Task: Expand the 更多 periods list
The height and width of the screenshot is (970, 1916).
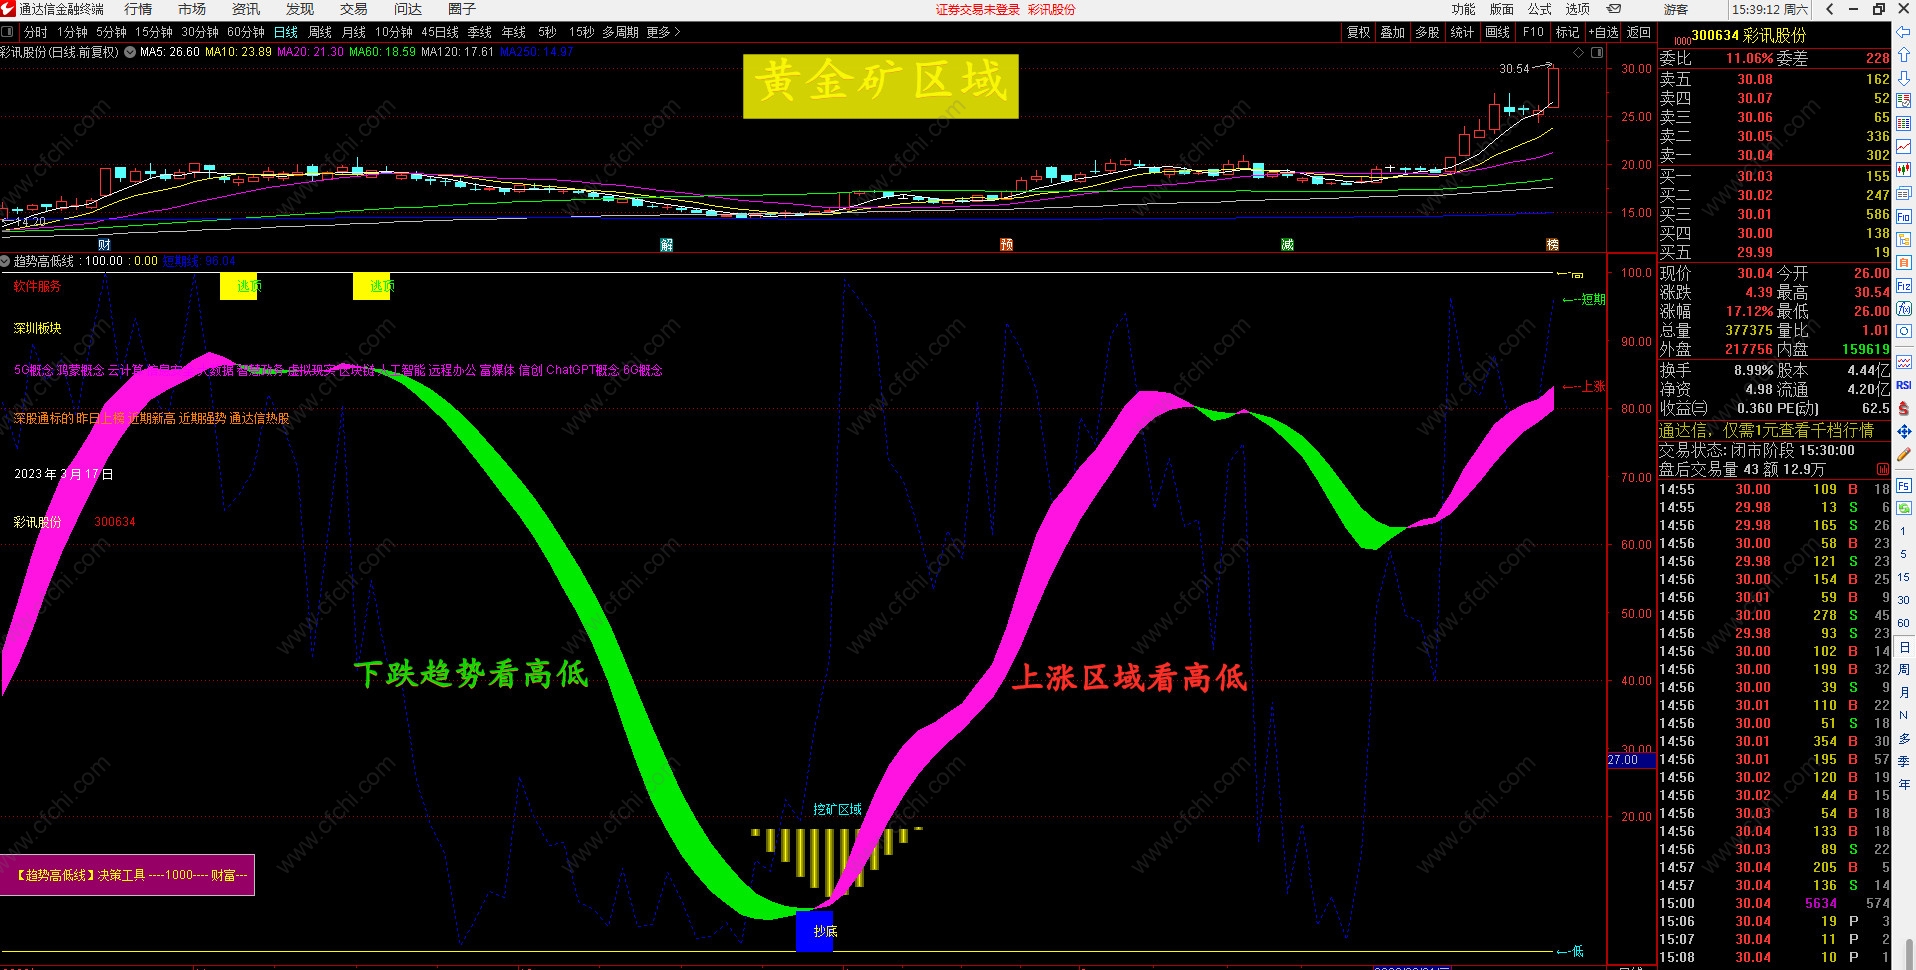Action: 663,32
